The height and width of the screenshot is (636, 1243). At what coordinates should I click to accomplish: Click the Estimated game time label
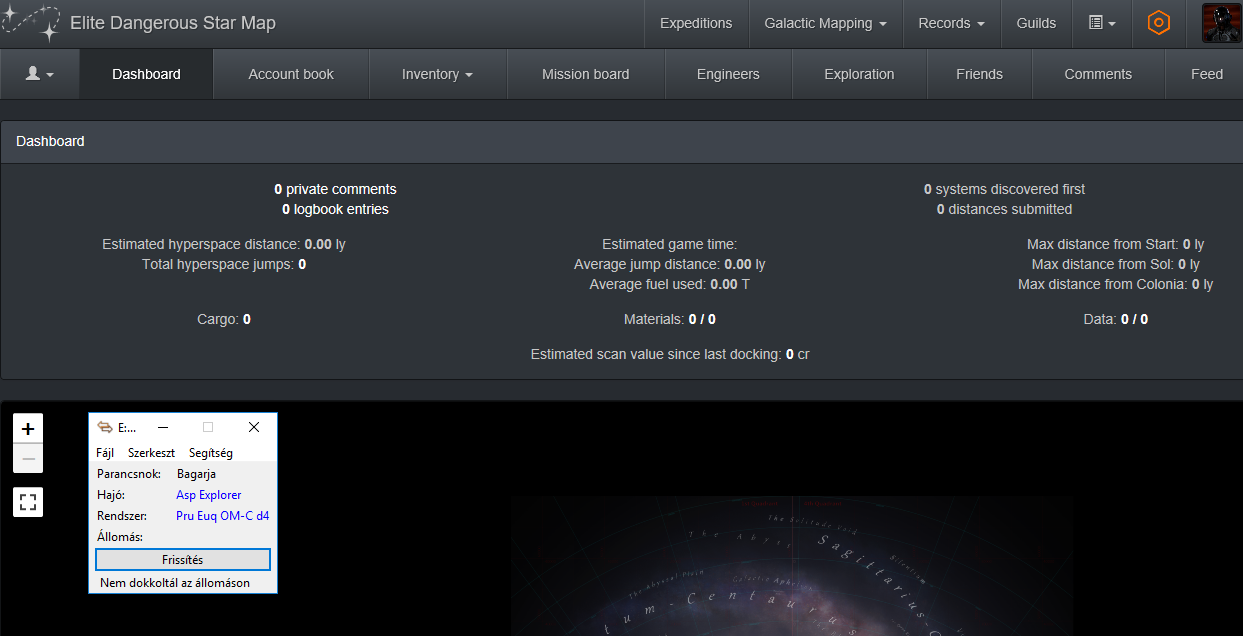coord(669,244)
